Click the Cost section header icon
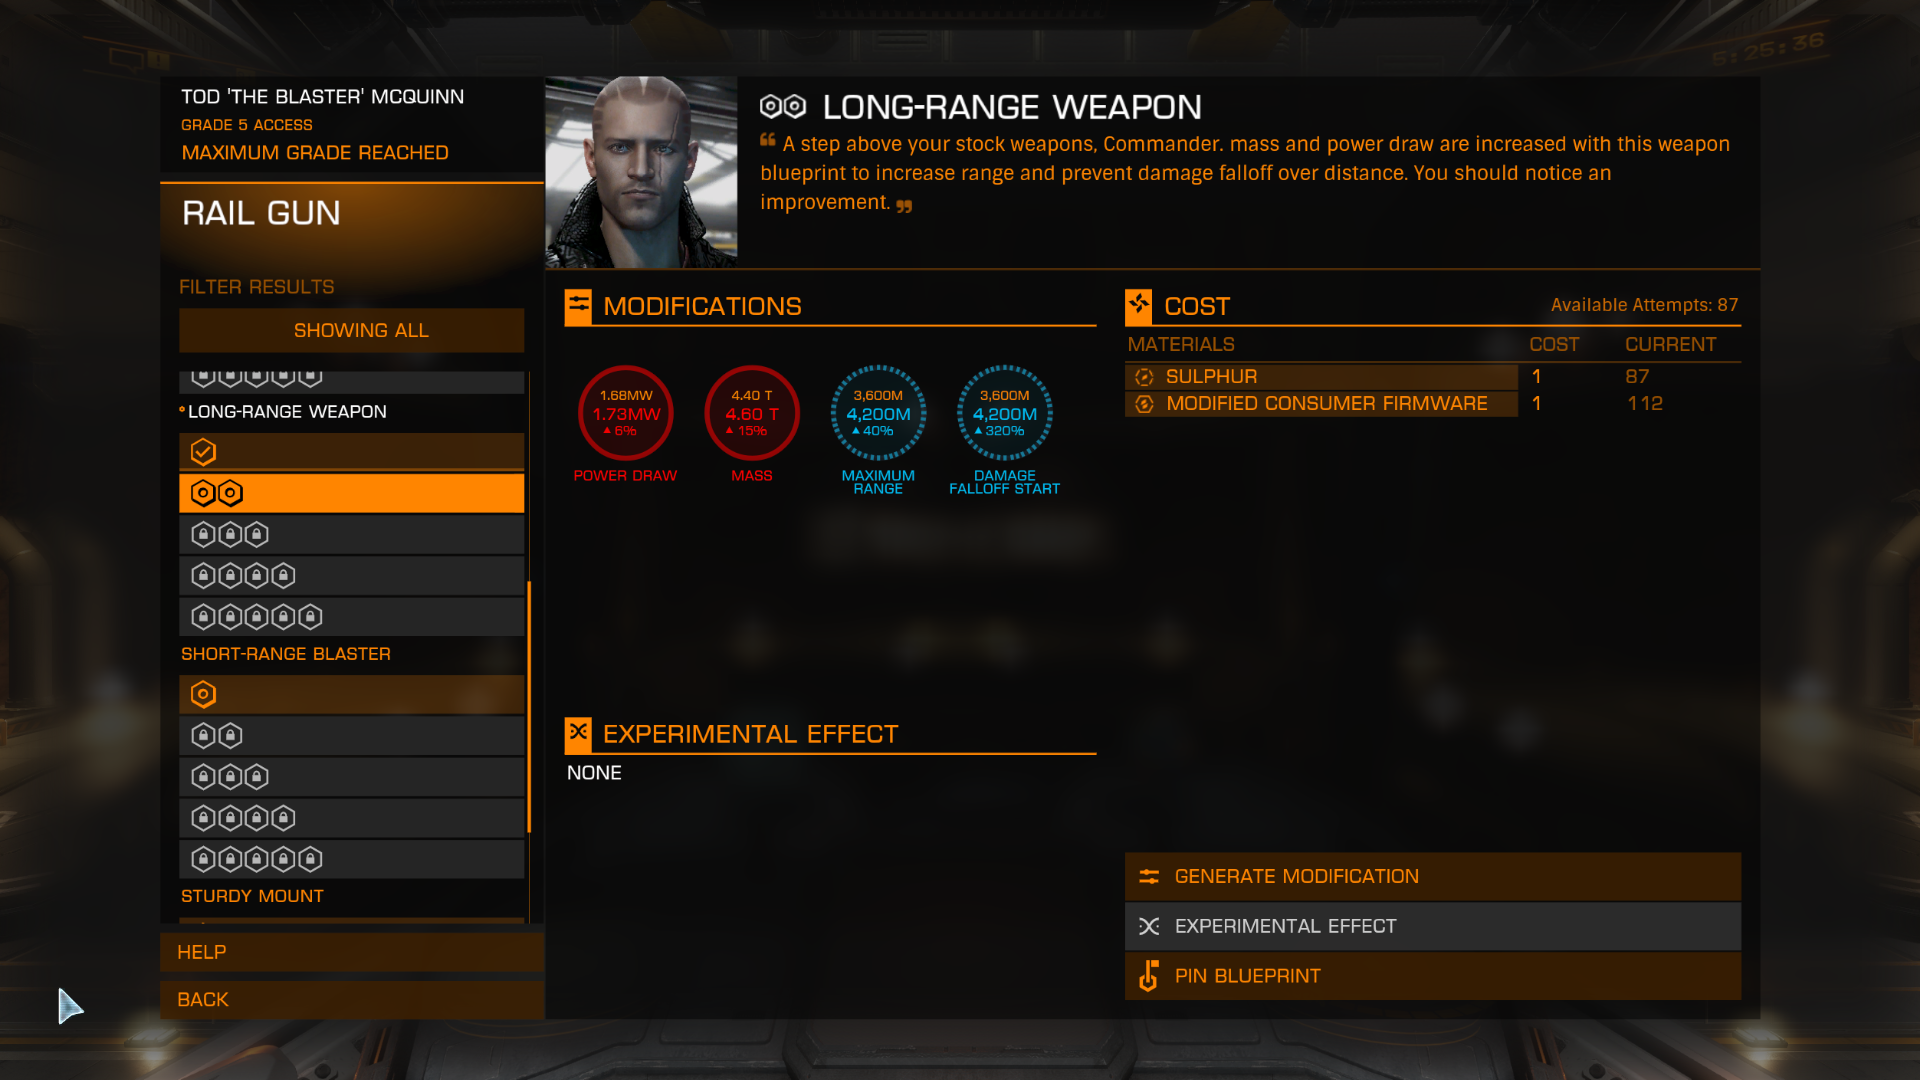Viewport: 1920px width, 1080px height. pos(1138,306)
